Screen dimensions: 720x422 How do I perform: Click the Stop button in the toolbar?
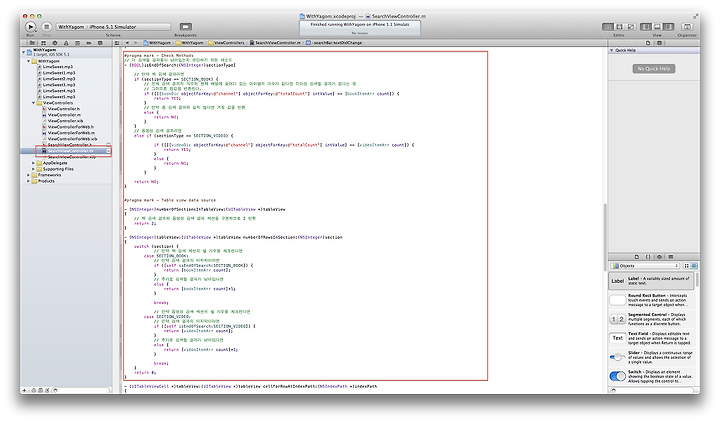click(46, 27)
